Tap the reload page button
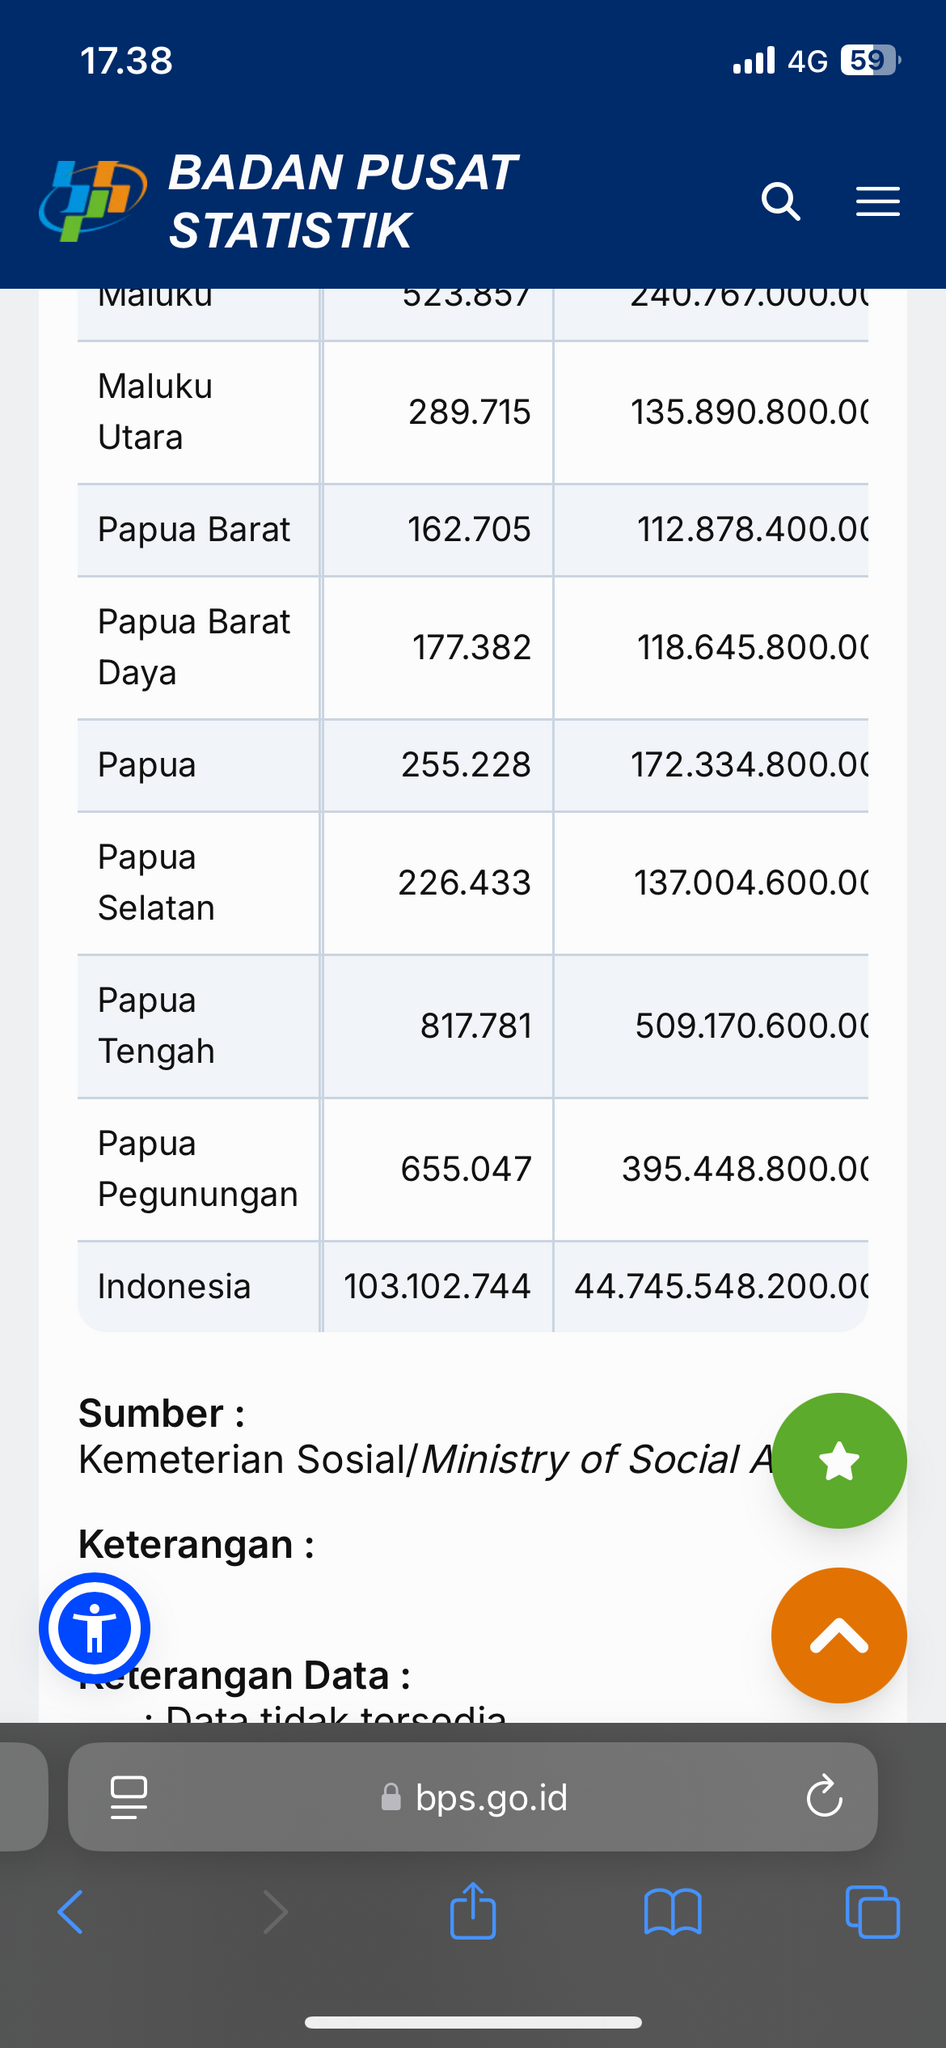The height and width of the screenshot is (2048, 946). 822,1796
